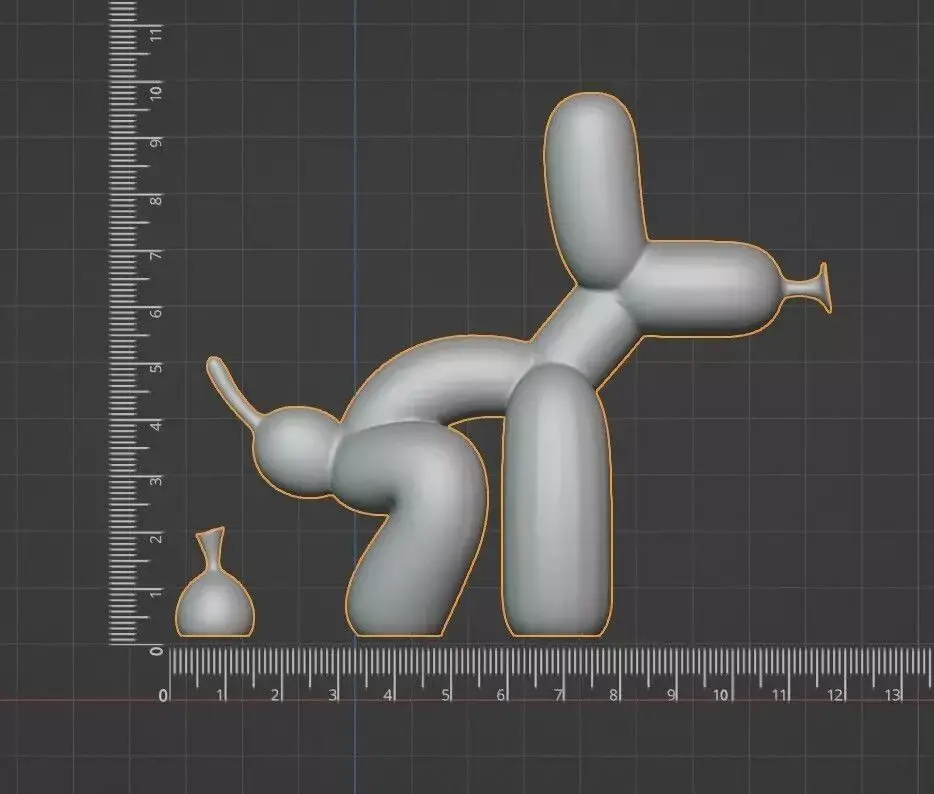Click the balloon dog's thin tail tip
This screenshot has width=934, height=794.
pyautogui.click(x=232, y=391)
